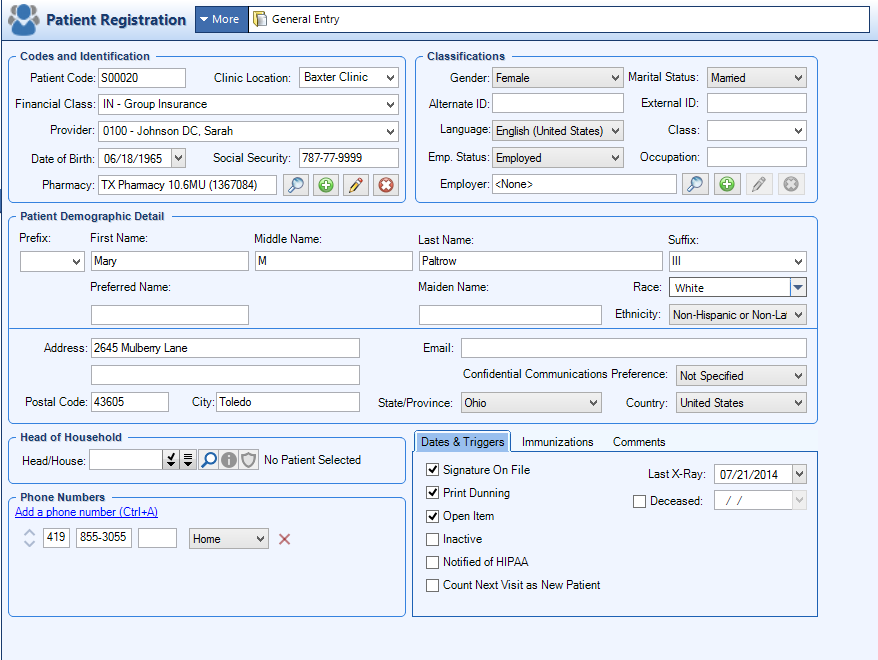
Task: Click the pencil icon to edit pharmacy
Action: click(356, 185)
